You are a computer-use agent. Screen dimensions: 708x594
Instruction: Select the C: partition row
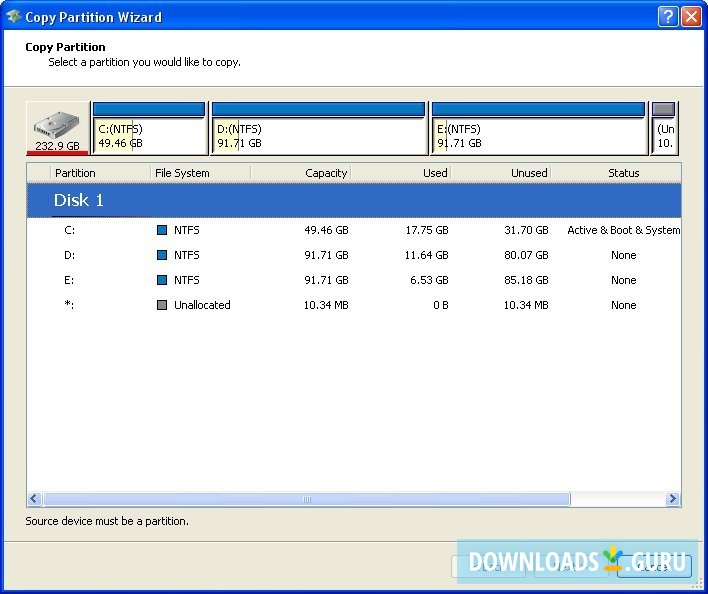(354, 230)
